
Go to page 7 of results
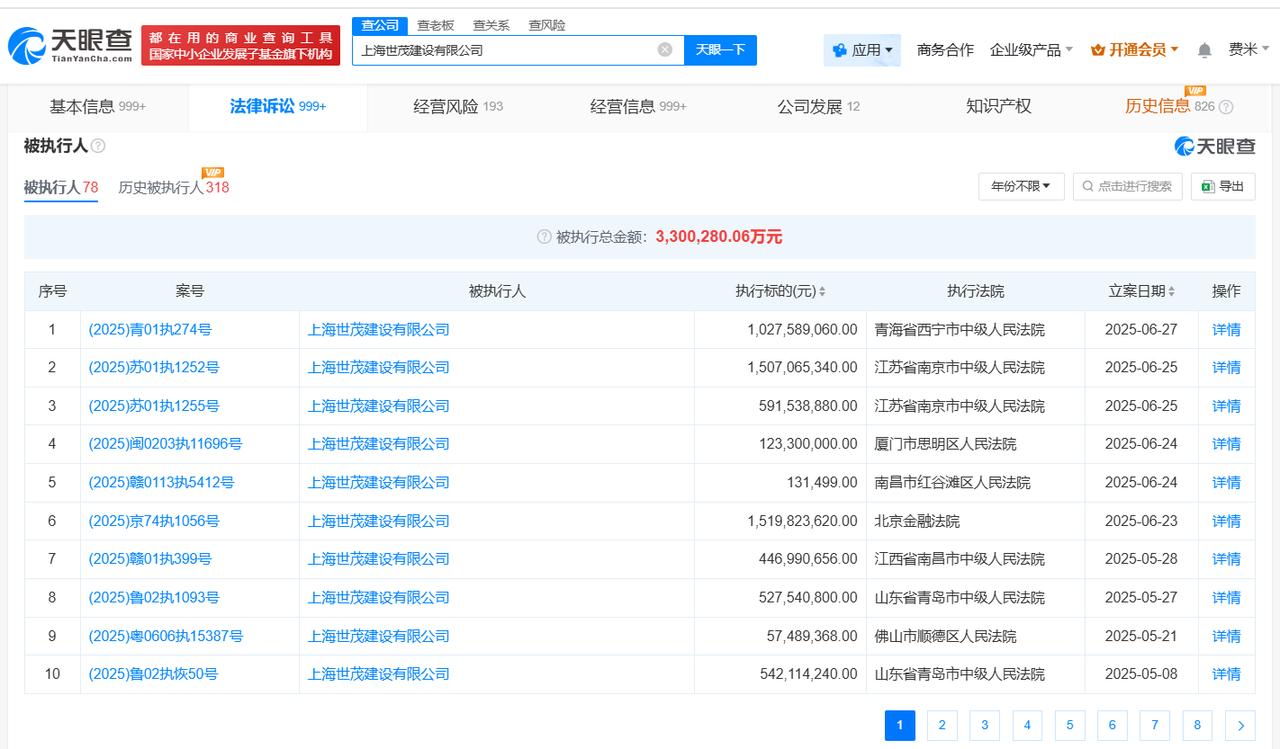(1155, 726)
